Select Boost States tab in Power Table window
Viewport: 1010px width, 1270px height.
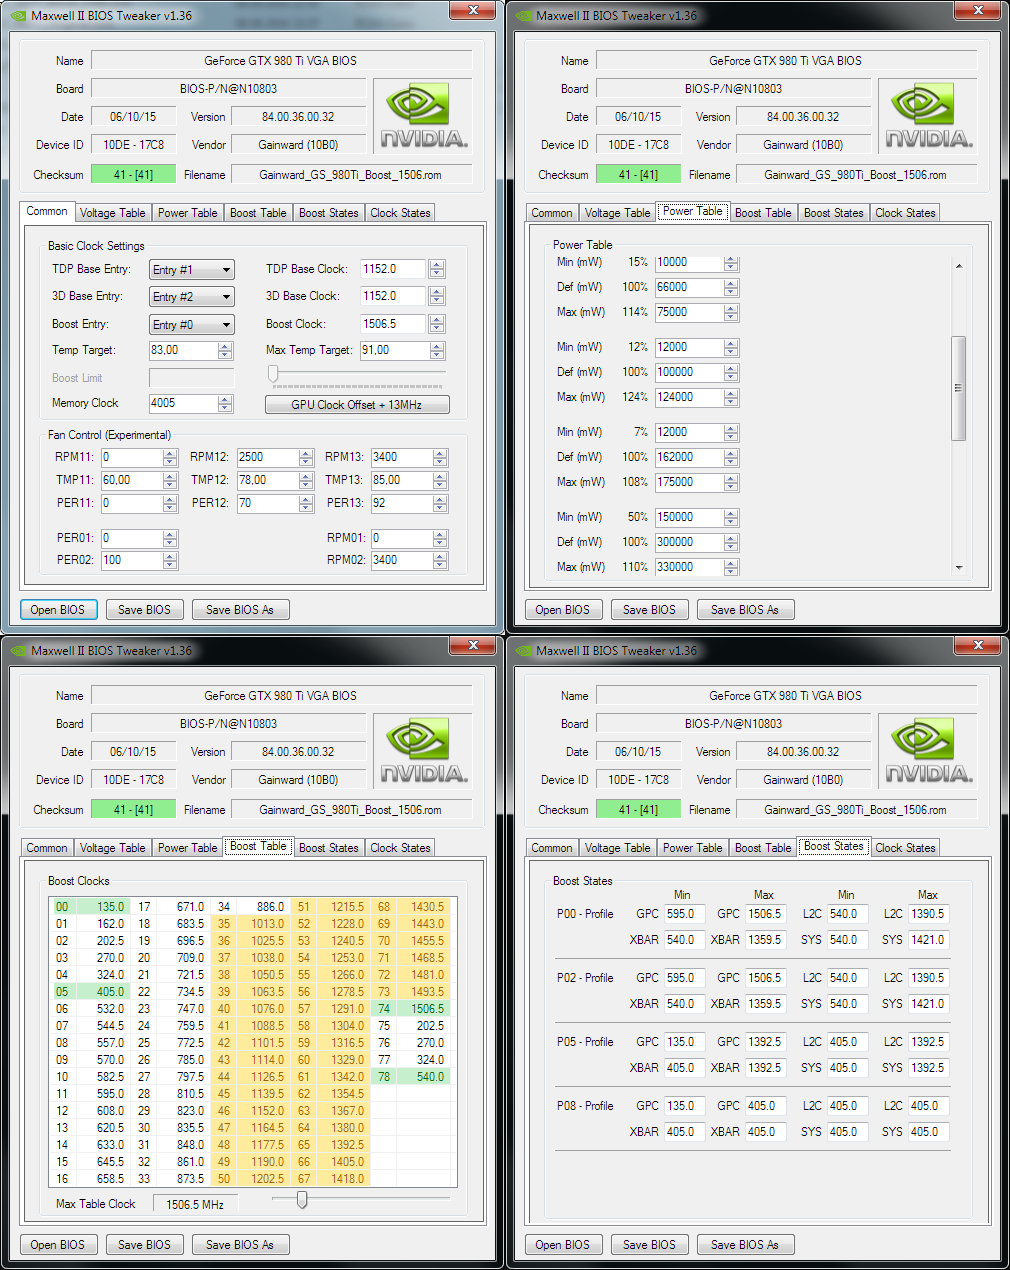(x=833, y=213)
